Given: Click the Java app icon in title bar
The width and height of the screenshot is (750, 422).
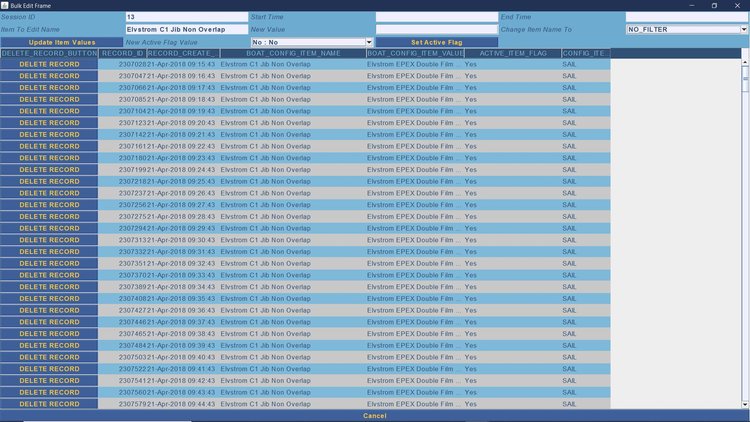Looking at the screenshot, I should coord(5,5).
